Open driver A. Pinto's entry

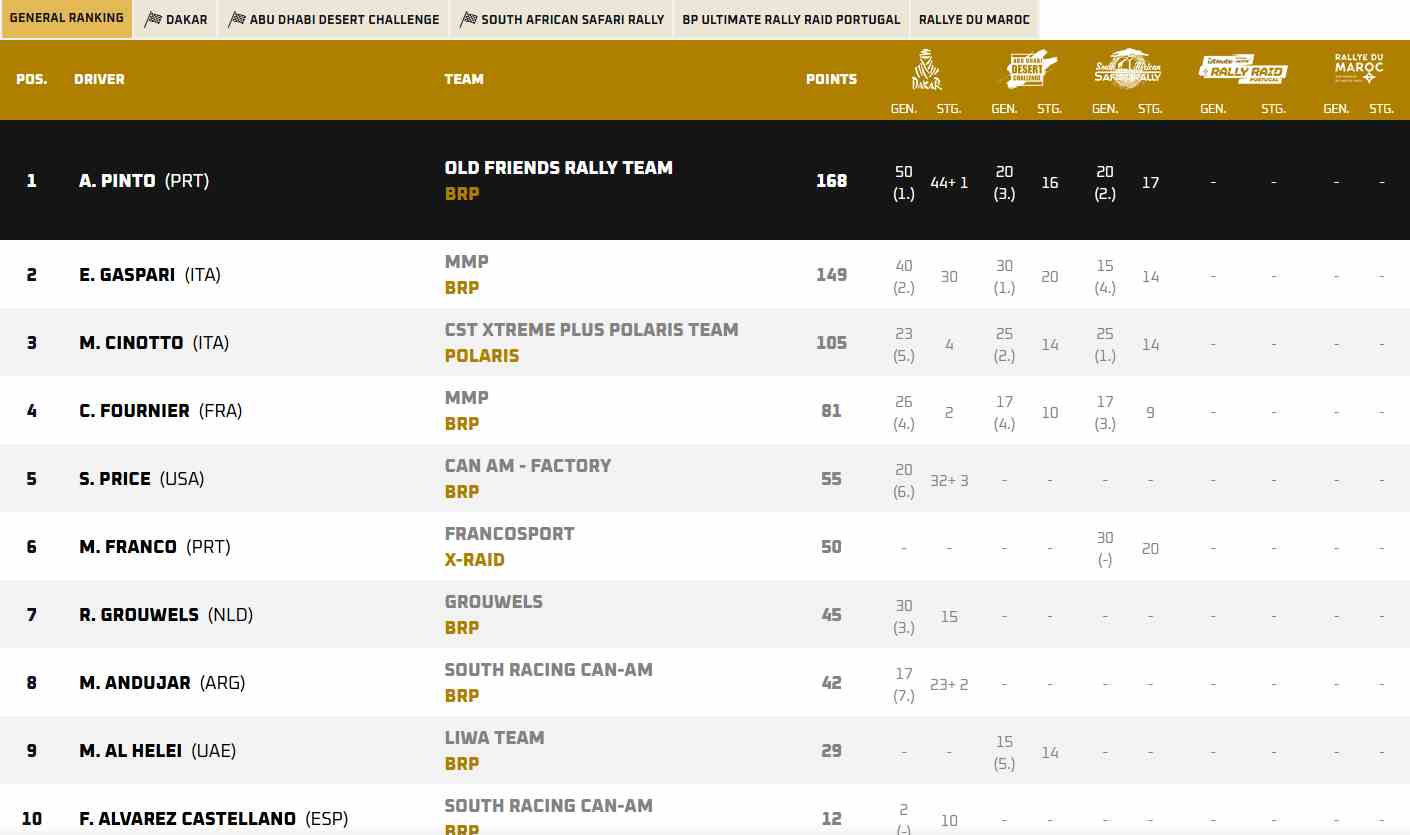tap(117, 181)
